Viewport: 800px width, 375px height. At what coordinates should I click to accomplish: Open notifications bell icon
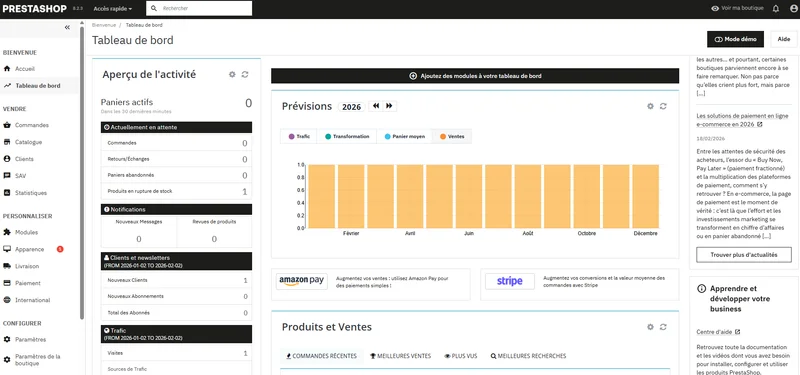point(776,9)
